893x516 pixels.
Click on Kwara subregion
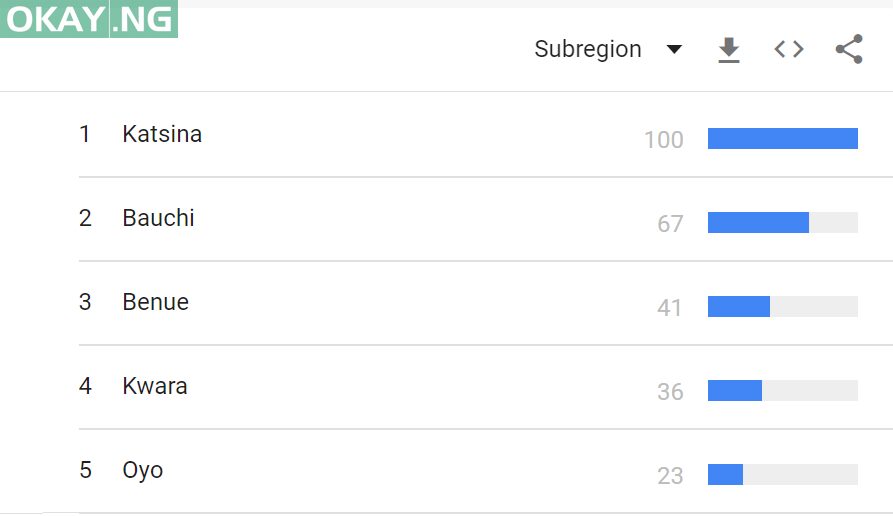pos(154,386)
